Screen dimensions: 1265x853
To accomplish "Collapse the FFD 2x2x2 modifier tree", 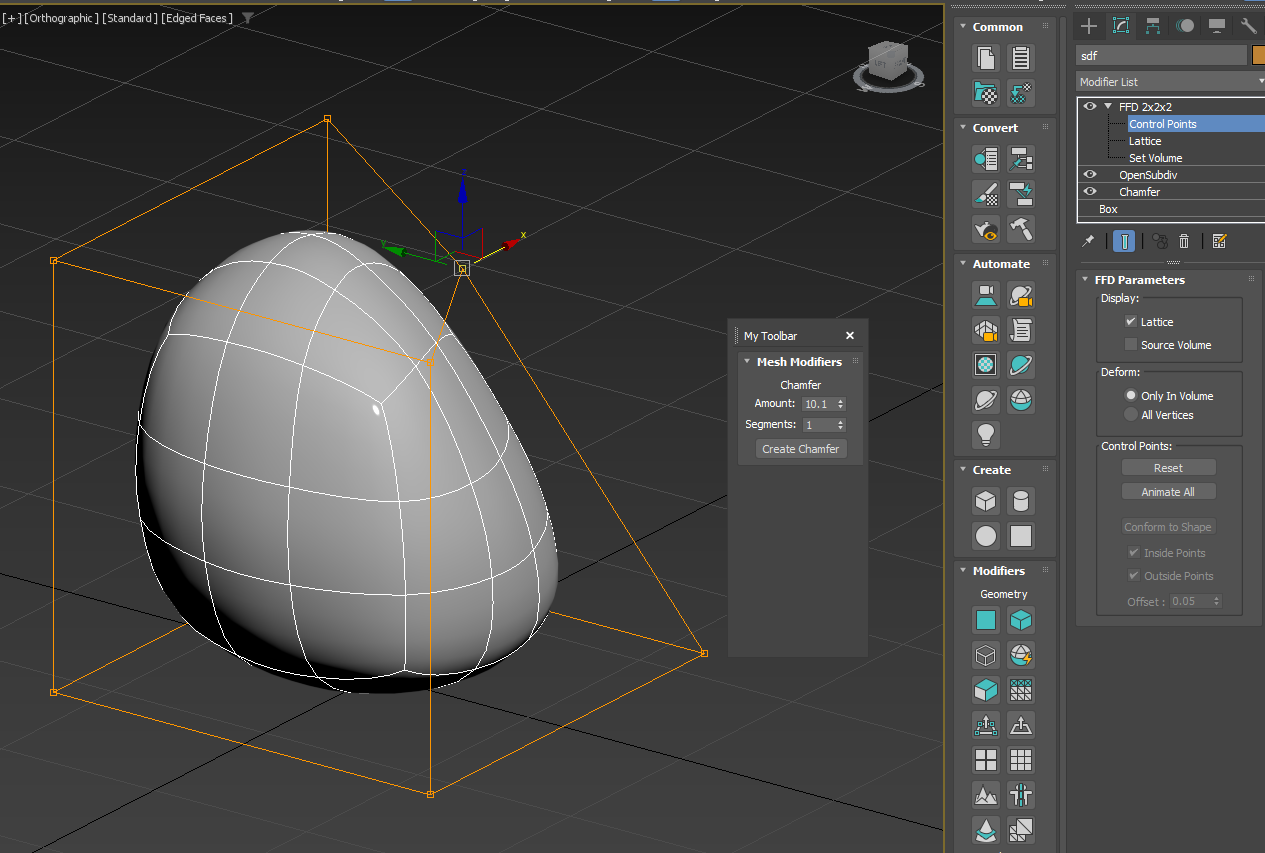I will click(x=1108, y=107).
